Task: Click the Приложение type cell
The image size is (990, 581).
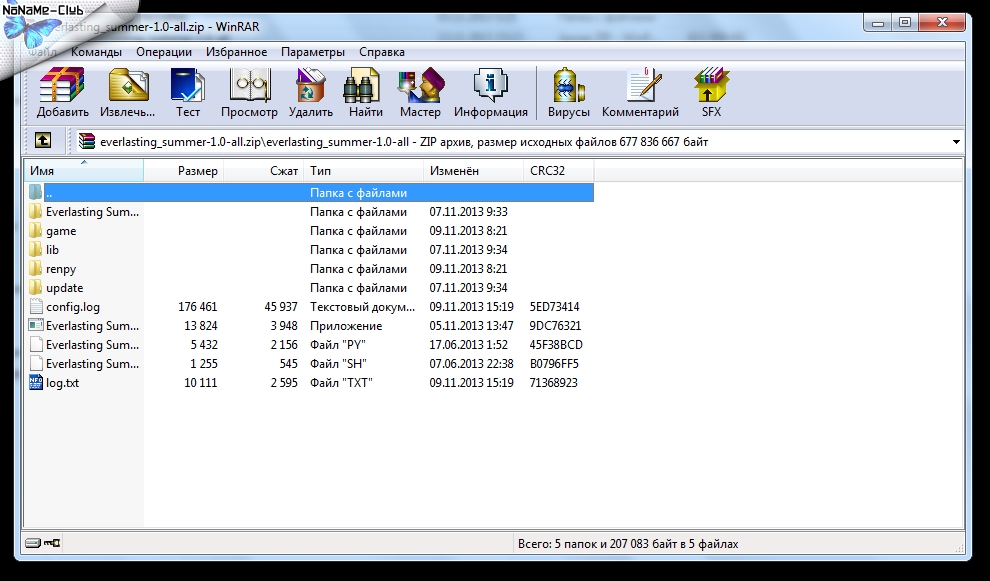Action: coord(346,326)
